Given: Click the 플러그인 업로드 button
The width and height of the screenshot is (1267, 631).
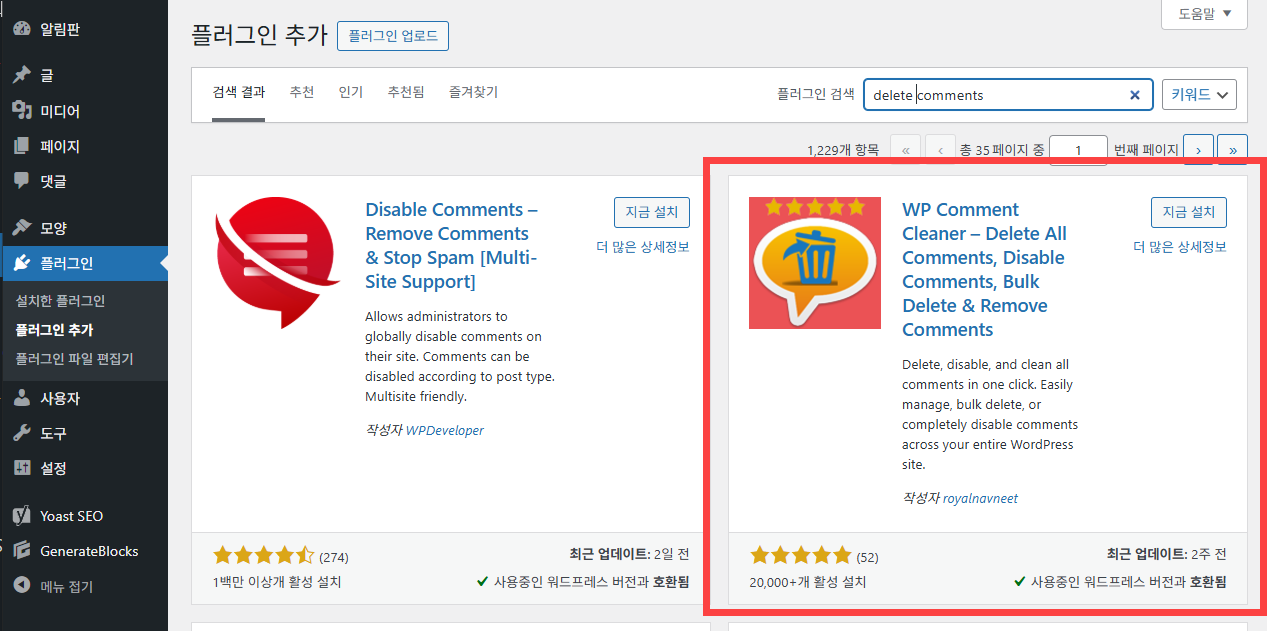Looking at the screenshot, I should point(393,36).
